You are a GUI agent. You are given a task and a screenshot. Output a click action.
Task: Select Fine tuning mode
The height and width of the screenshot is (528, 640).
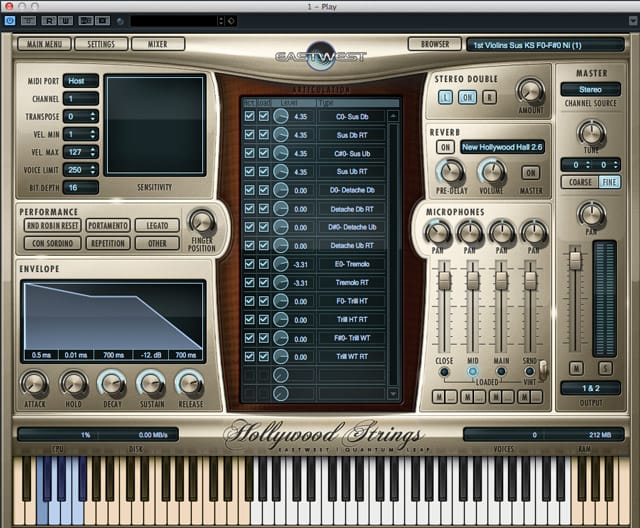[610, 182]
